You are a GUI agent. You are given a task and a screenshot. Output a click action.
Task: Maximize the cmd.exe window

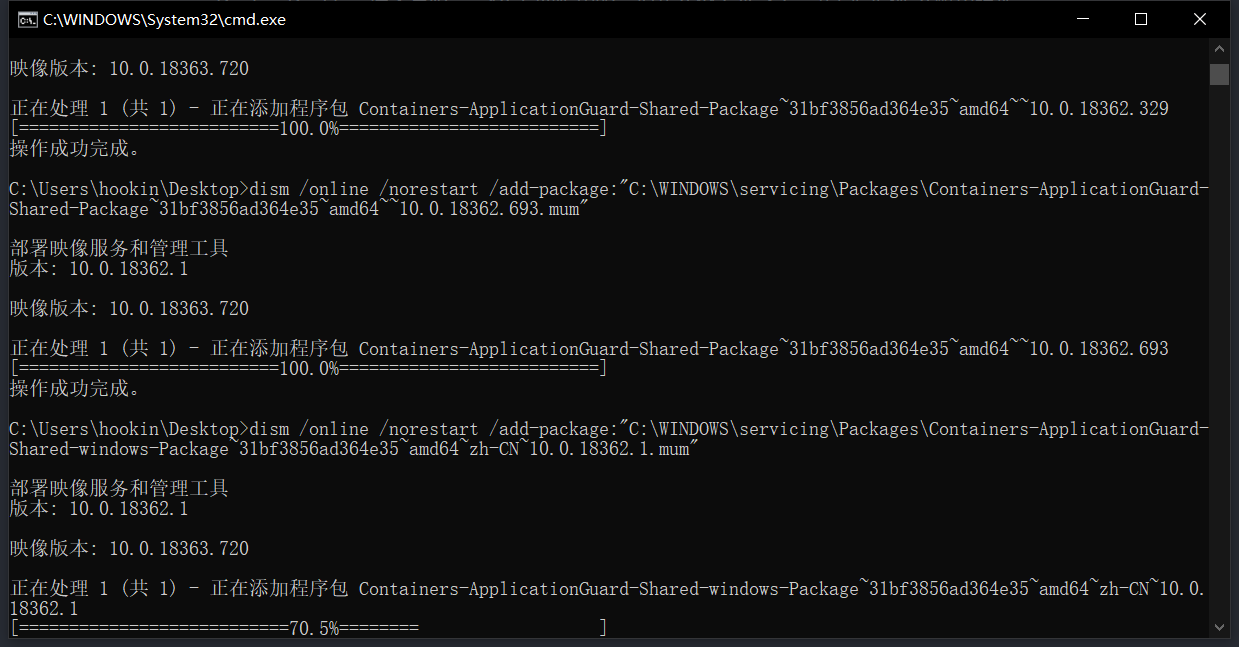[1141, 19]
